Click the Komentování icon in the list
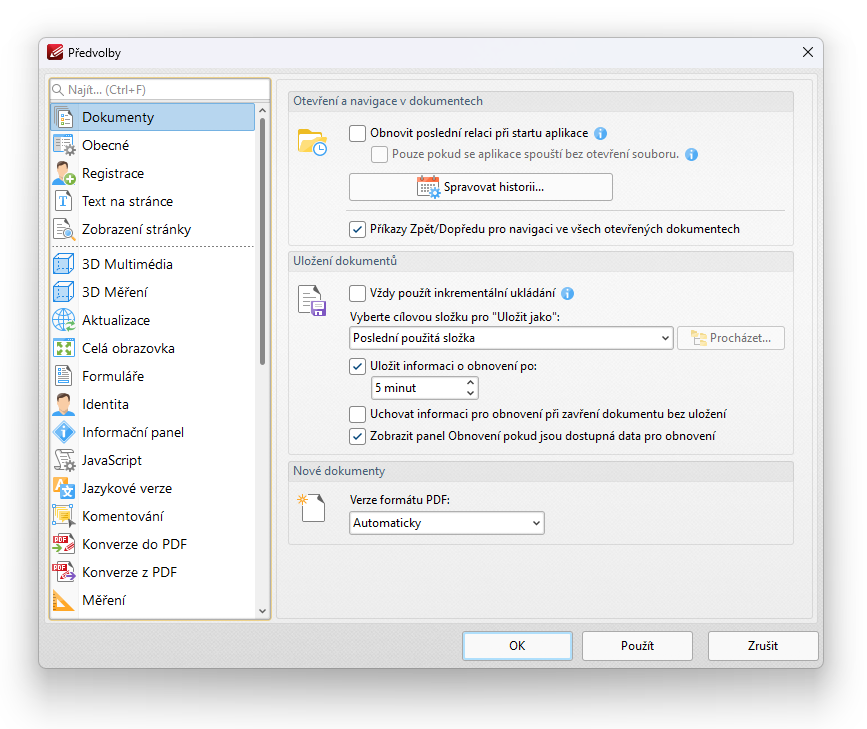Viewport: 867px width, 729px height. pyautogui.click(x=64, y=516)
